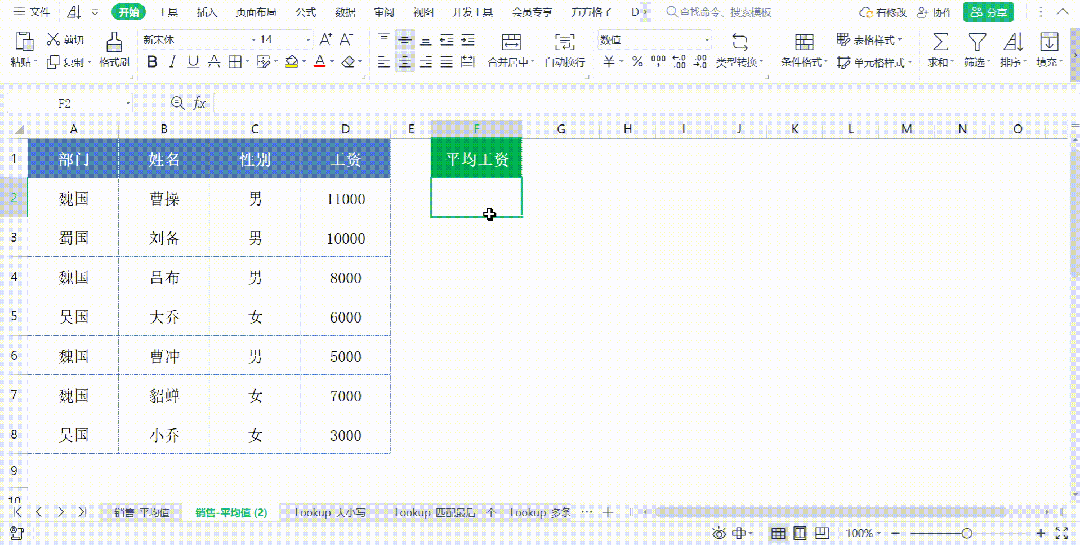Toggle underline formatting

(192, 62)
